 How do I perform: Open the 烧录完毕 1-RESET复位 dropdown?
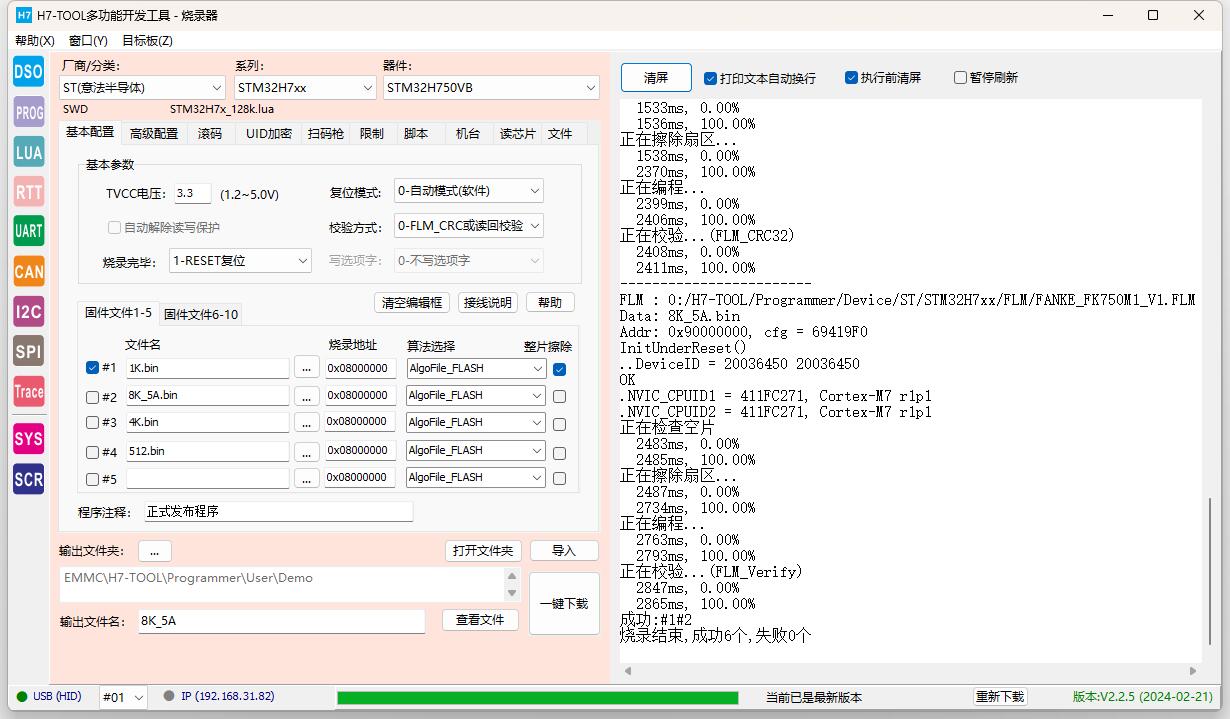pyautogui.click(x=241, y=261)
